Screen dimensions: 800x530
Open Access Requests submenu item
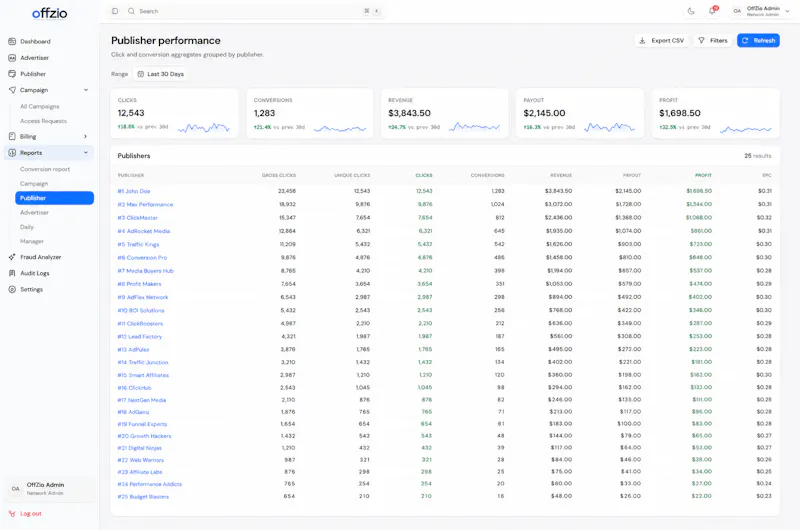[x=43, y=121]
